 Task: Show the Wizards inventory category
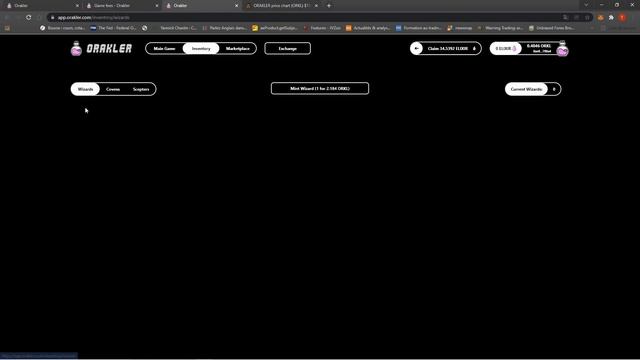point(85,89)
